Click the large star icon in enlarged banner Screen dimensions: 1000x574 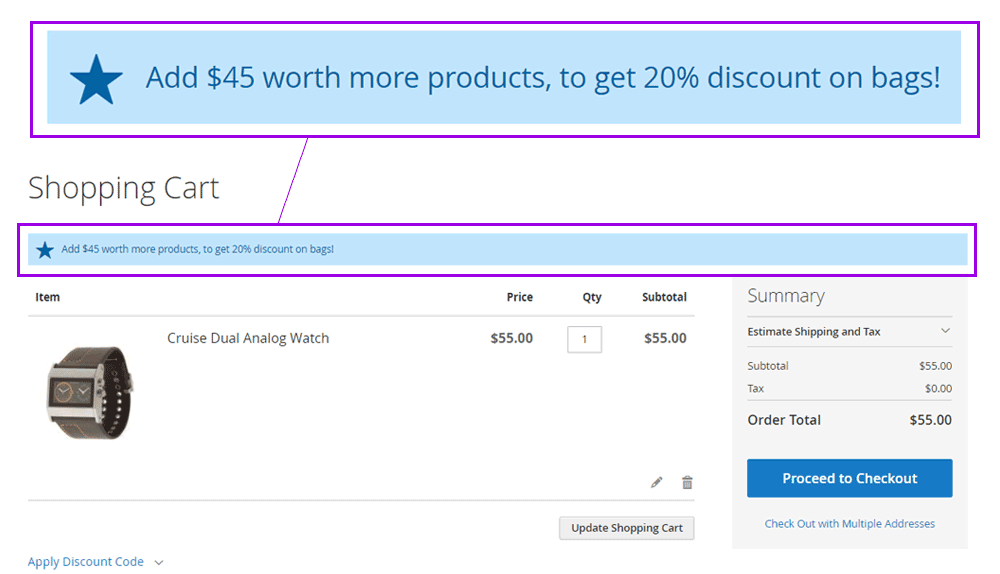pyautogui.click(x=96, y=79)
